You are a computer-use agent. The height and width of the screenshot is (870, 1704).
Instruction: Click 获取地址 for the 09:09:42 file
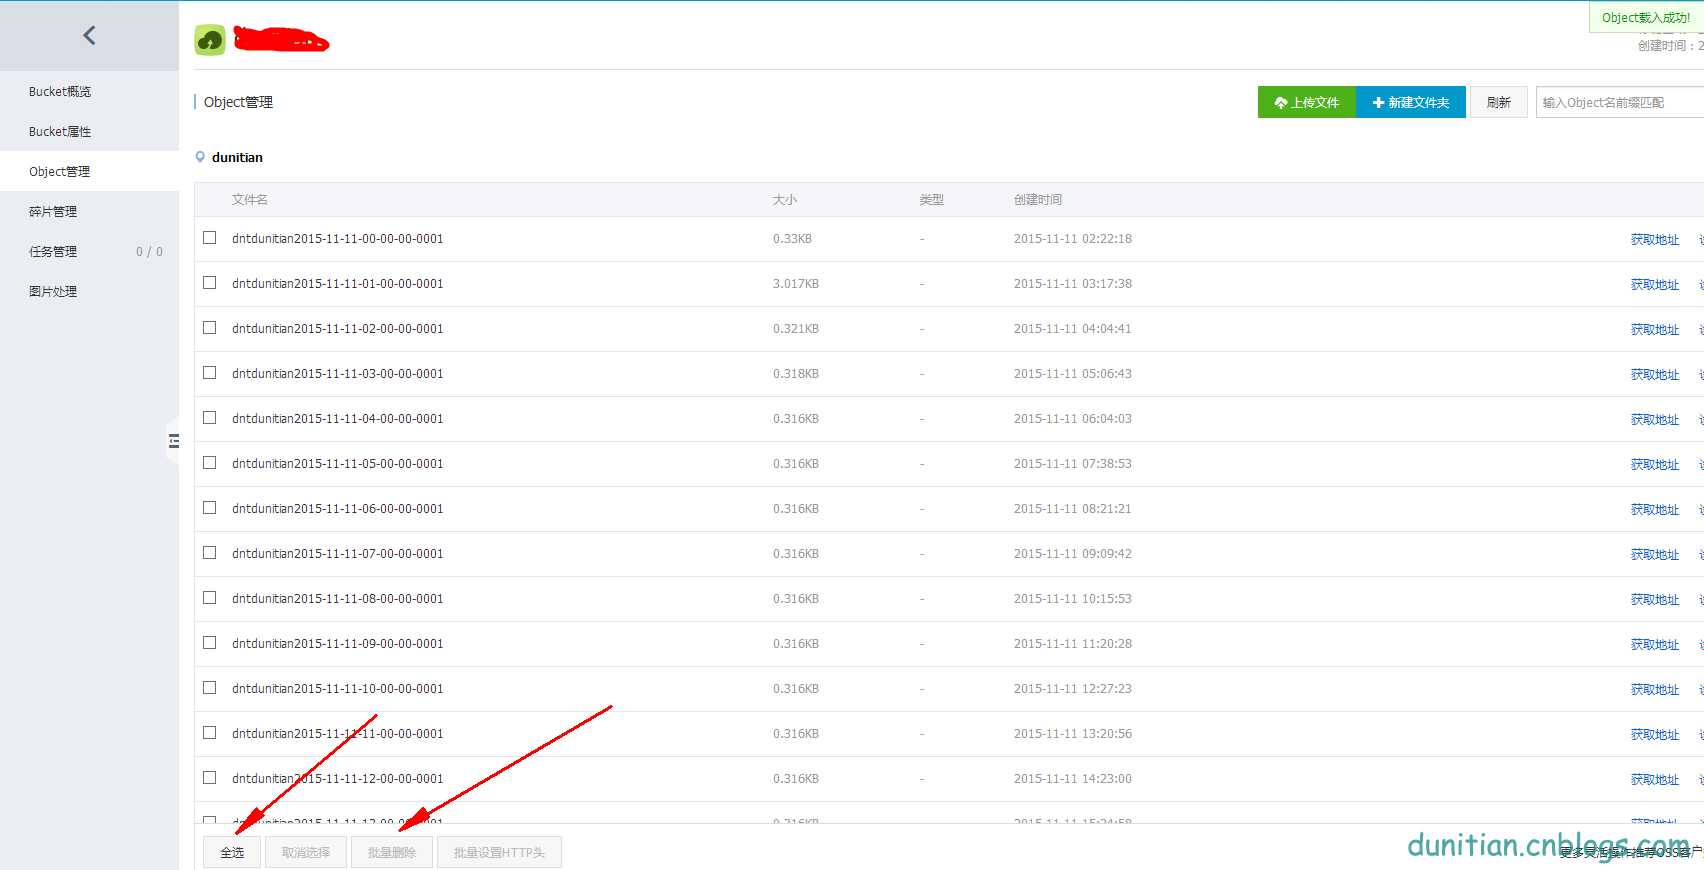(x=1655, y=555)
